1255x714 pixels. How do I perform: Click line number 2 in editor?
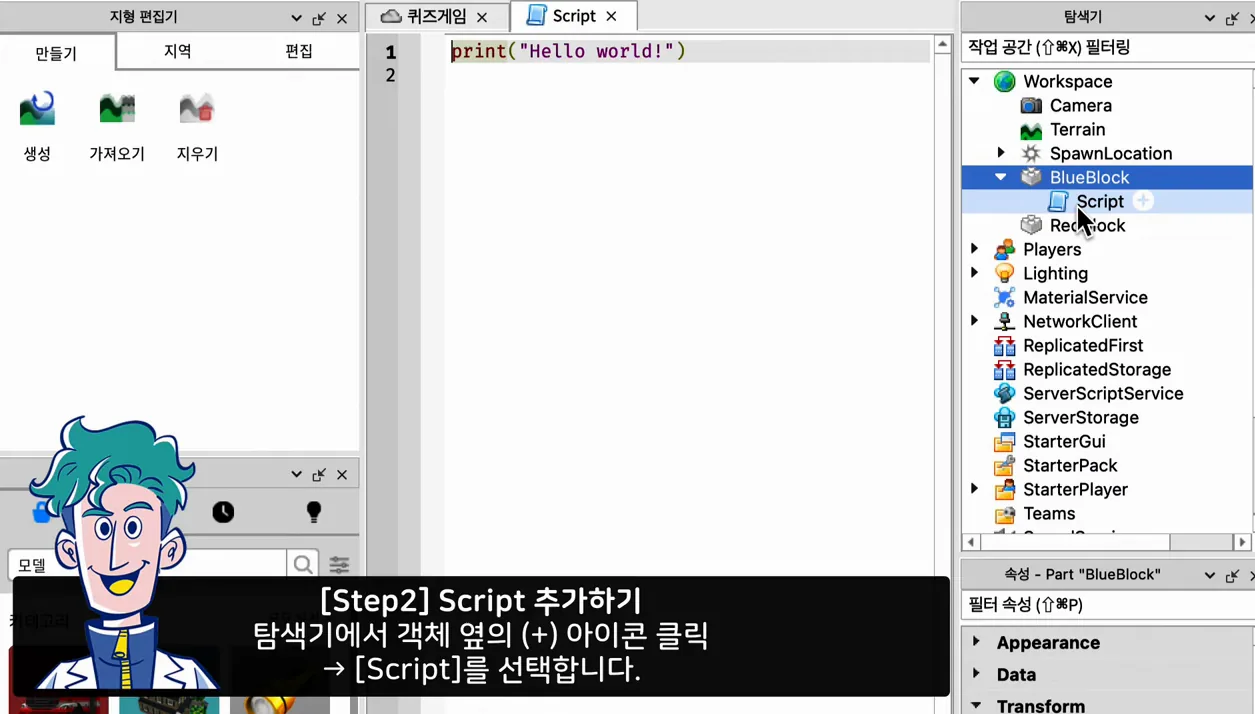390,75
